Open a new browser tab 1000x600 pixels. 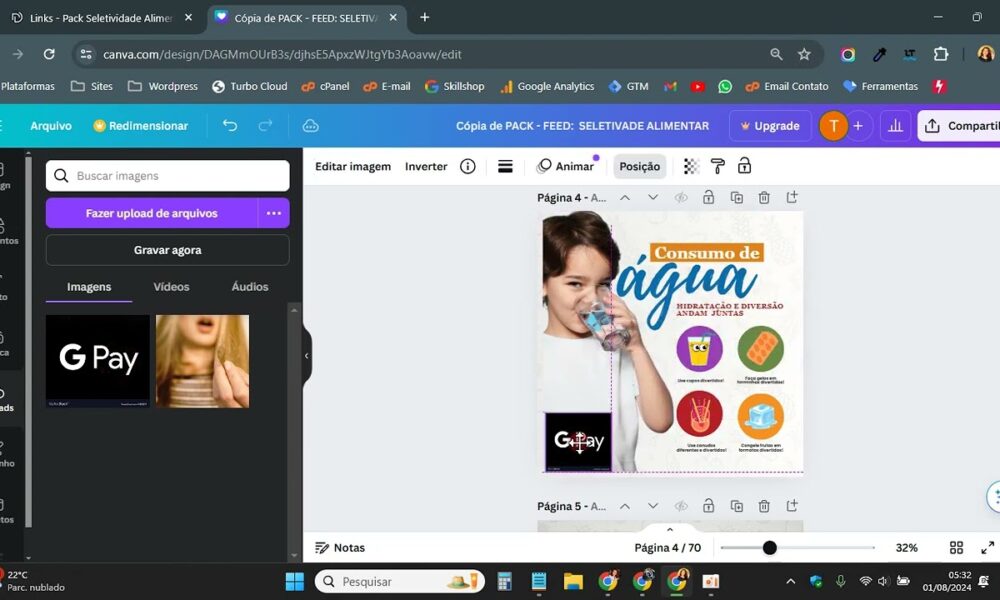[x=425, y=17]
